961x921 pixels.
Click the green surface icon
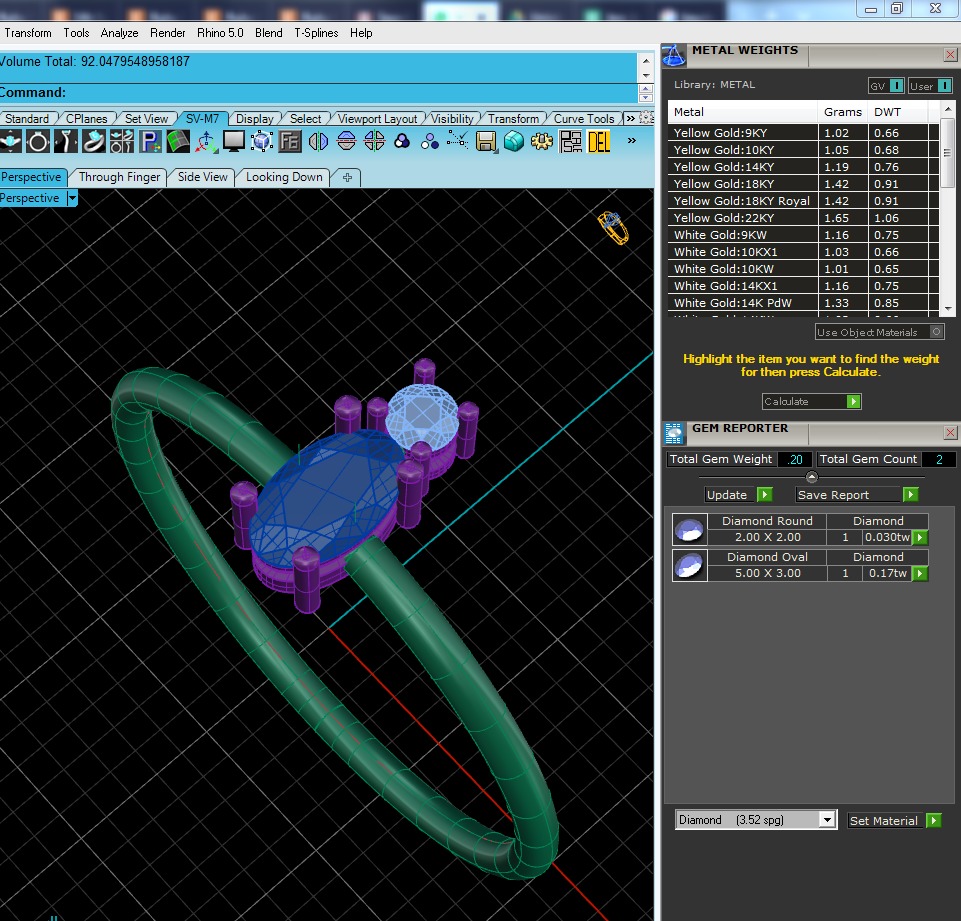tap(178, 142)
